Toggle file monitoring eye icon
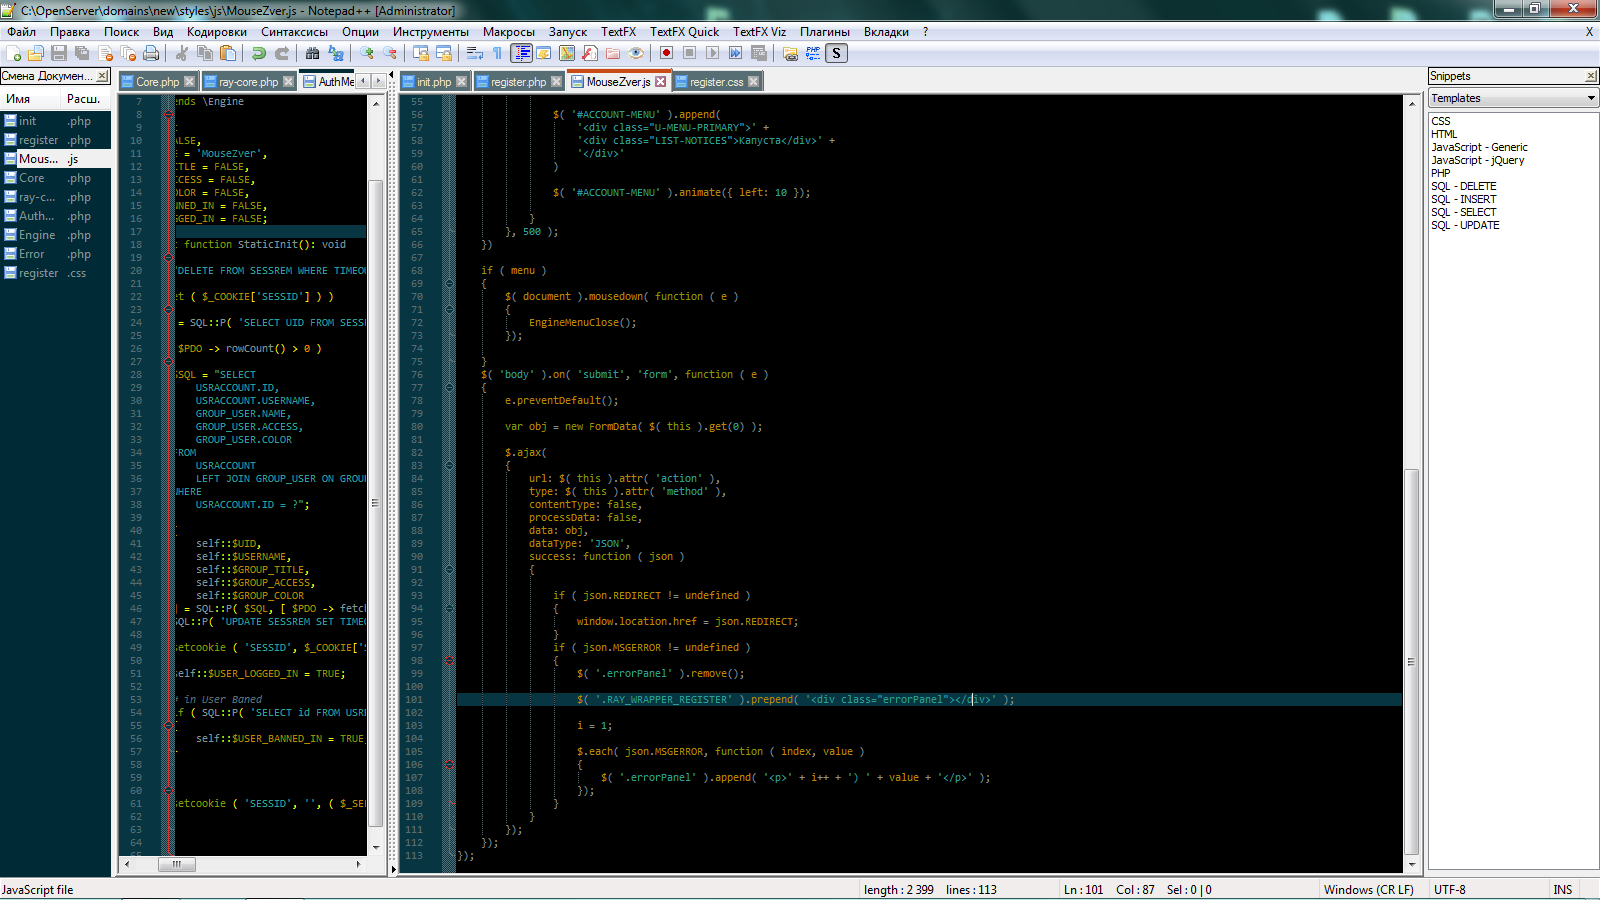 pyautogui.click(x=636, y=53)
